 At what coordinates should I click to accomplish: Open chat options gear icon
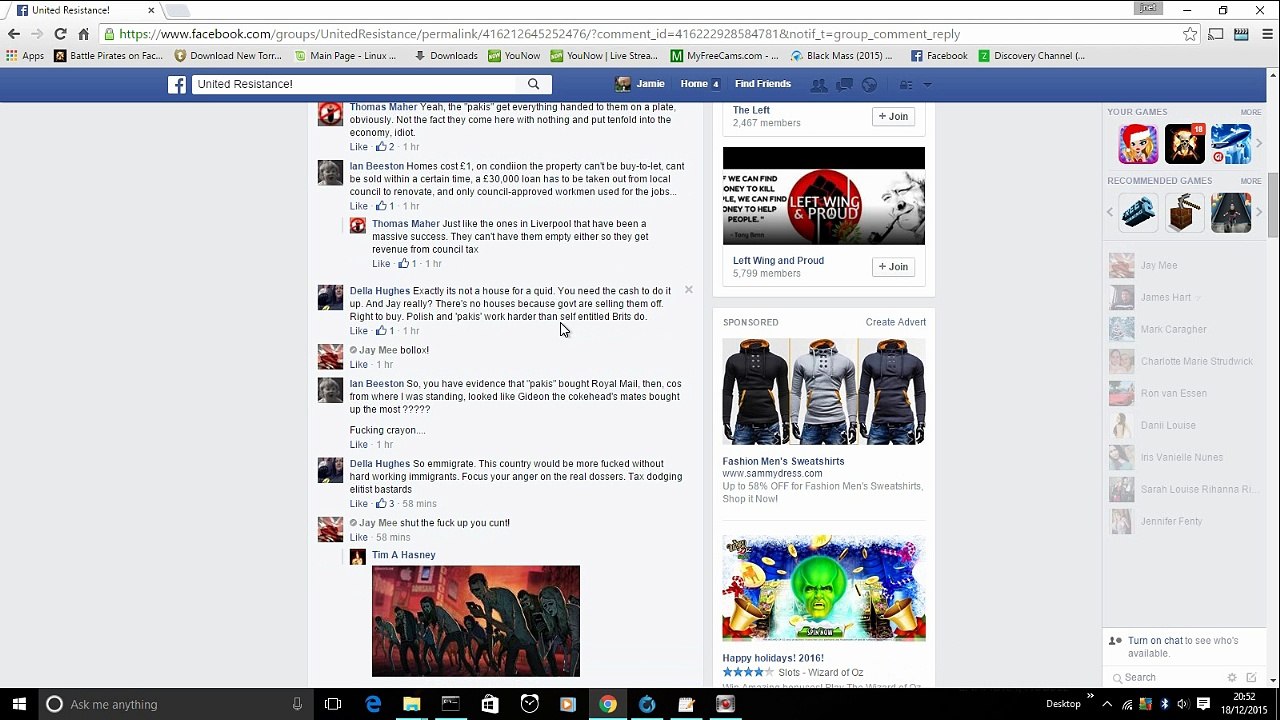[x=1232, y=678]
